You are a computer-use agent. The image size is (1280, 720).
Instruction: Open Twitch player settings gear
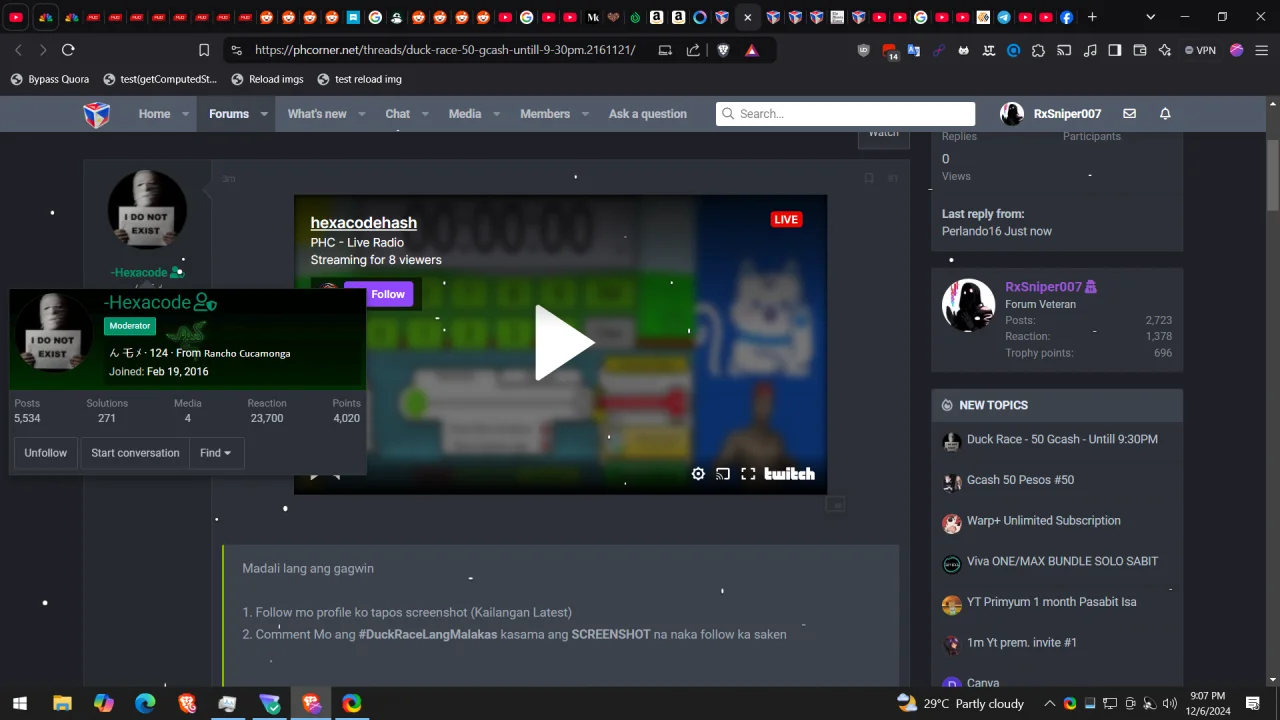(x=698, y=474)
